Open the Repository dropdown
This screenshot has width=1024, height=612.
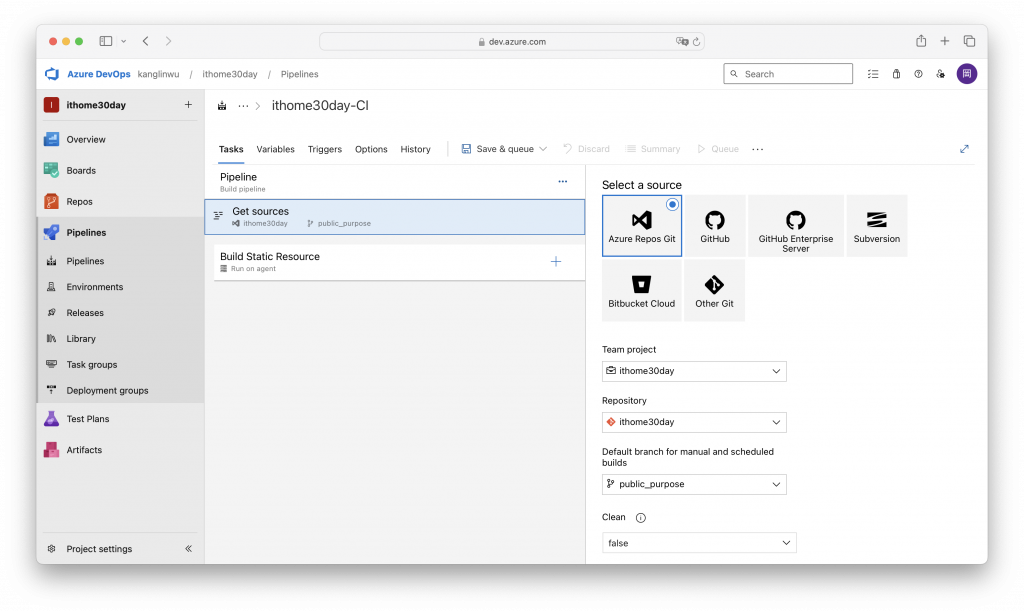click(x=694, y=422)
